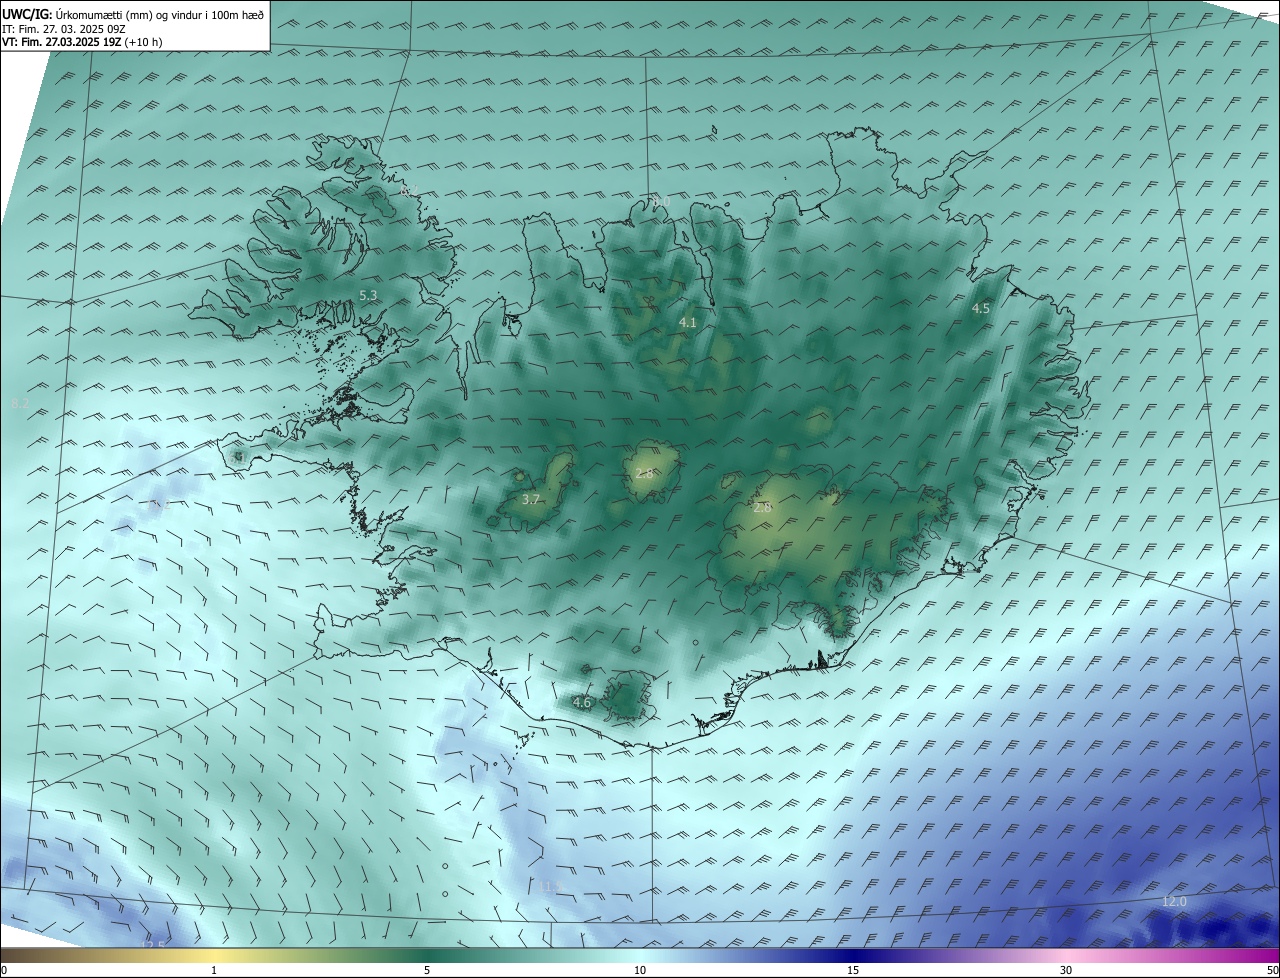The image size is (1280, 978).
Task: Click the 50 tick on the color scale
Action: pyautogui.click(x=1272, y=970)
